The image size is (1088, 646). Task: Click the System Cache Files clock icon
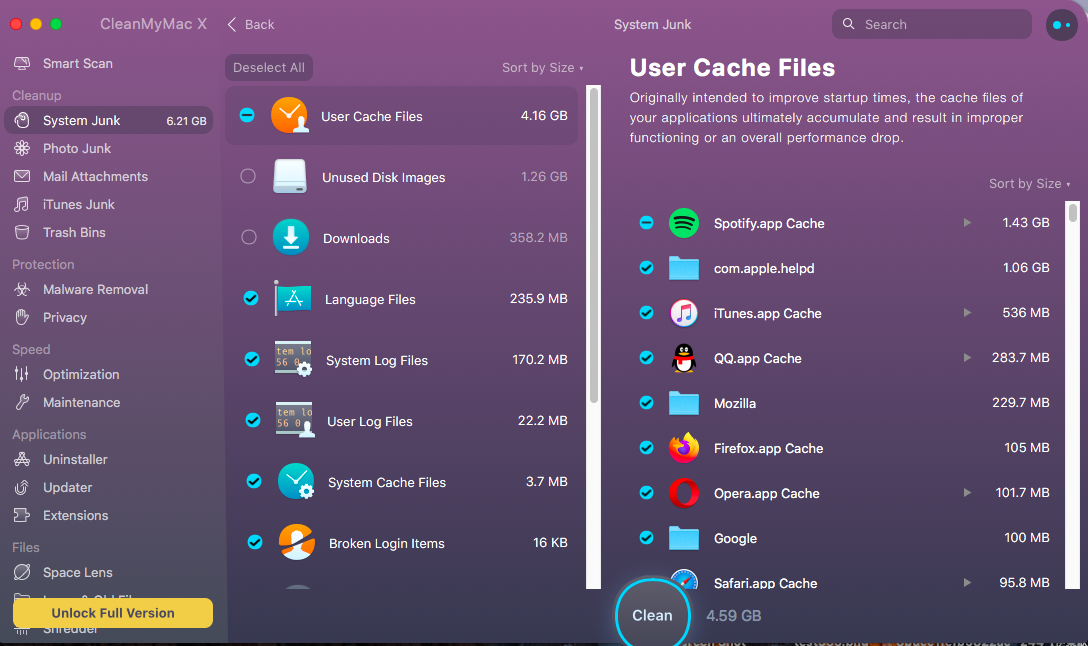[x=296, y=482]
